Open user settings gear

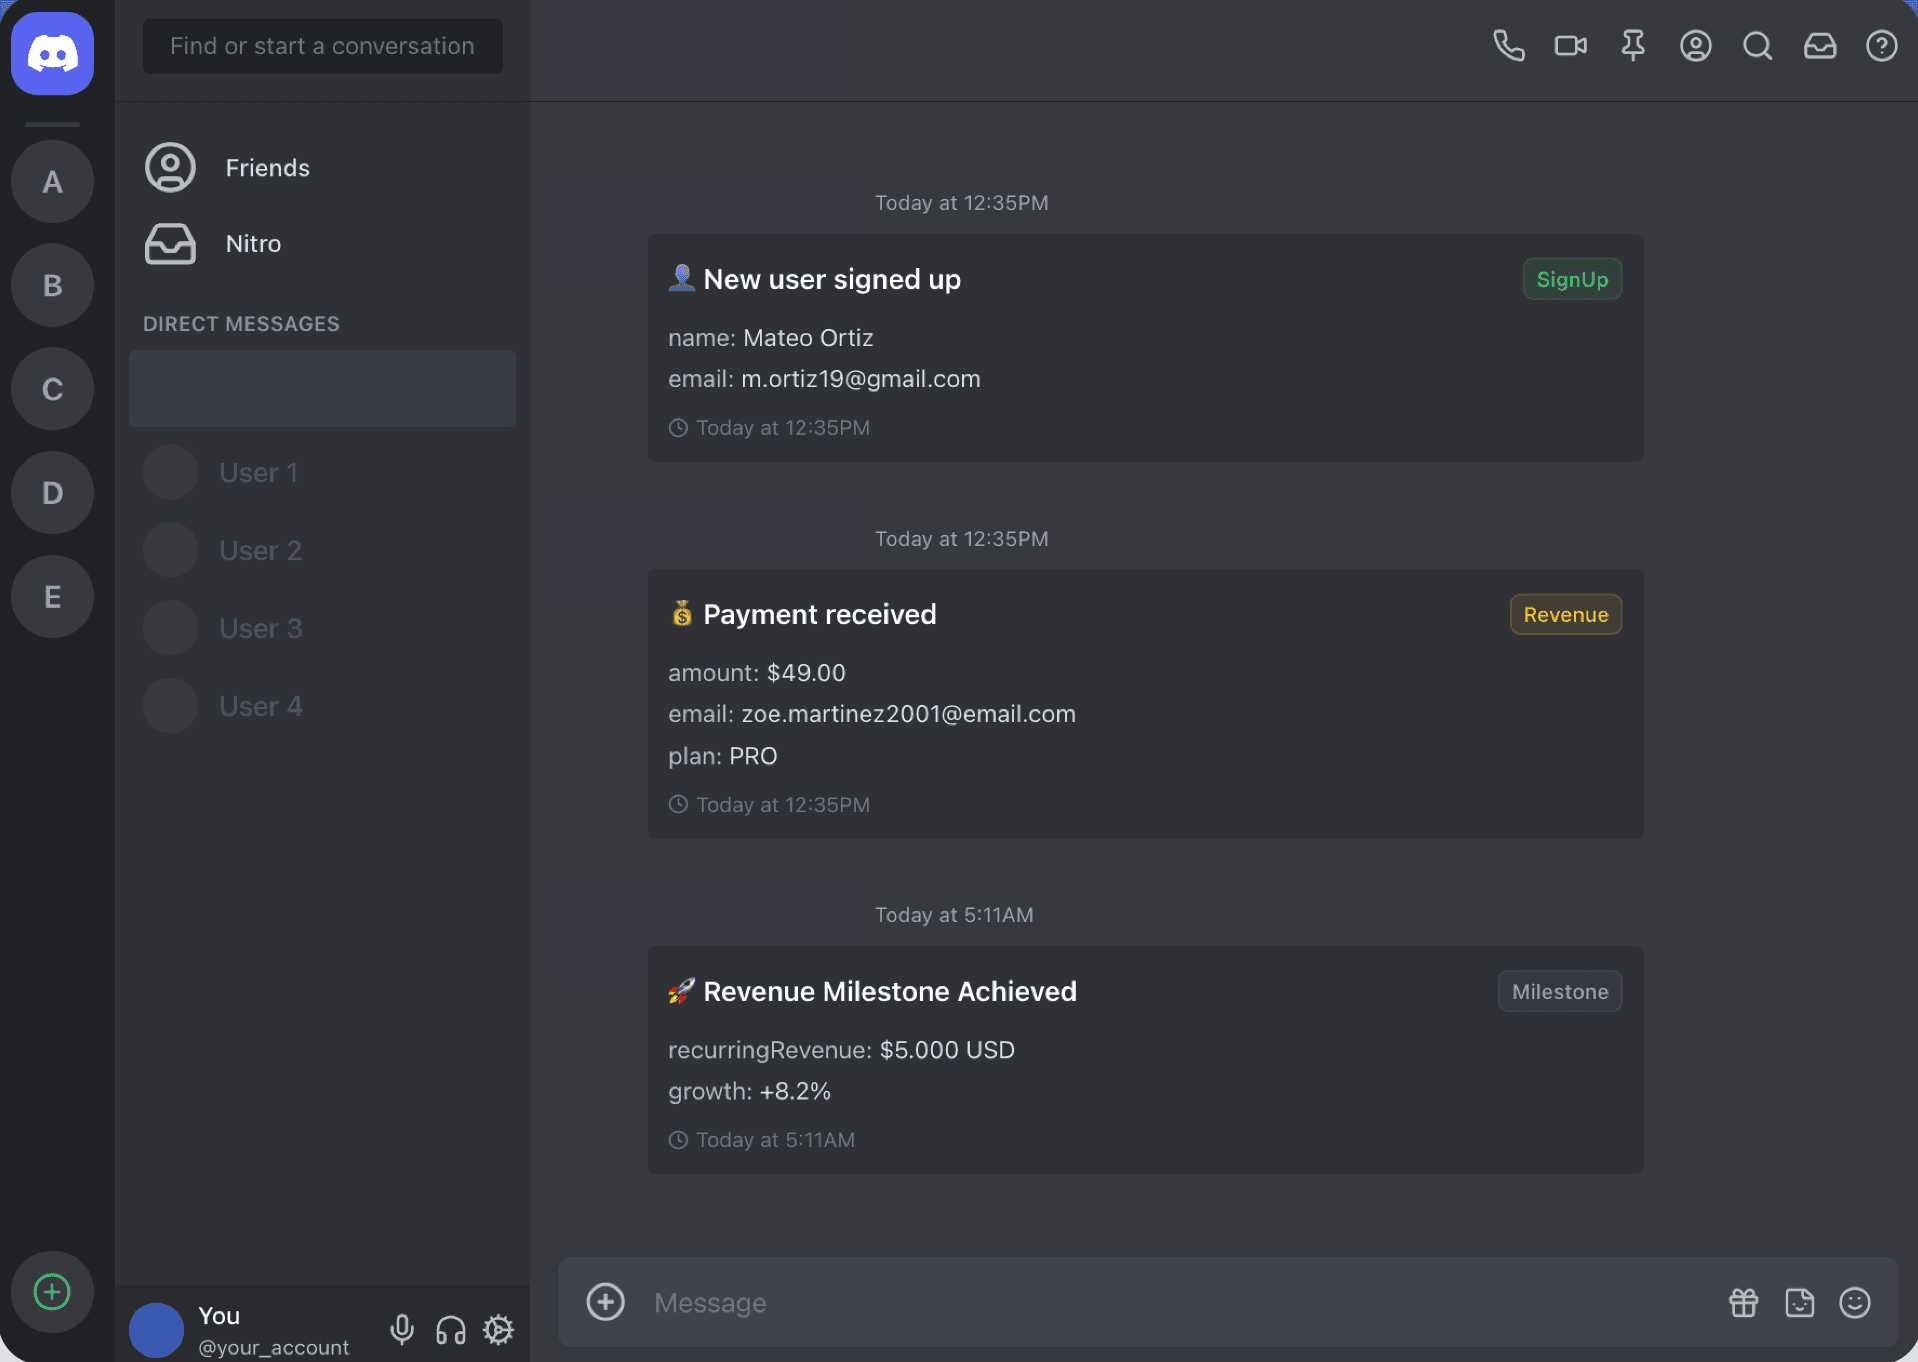click(x=498, y=1329)
